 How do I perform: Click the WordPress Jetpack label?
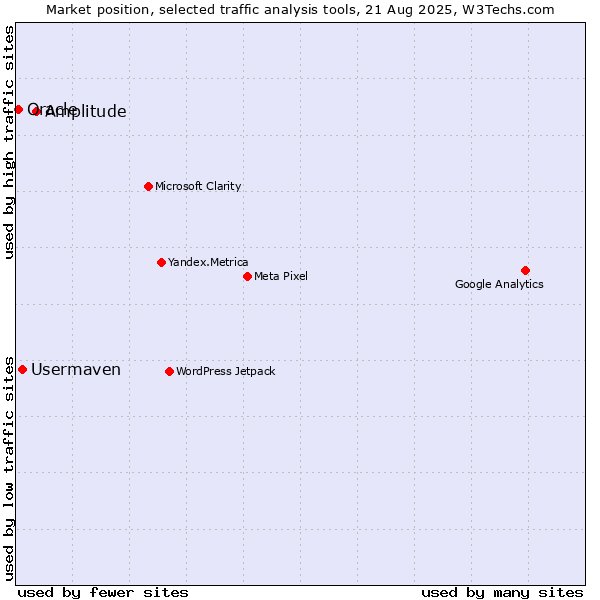pos(225,372)
